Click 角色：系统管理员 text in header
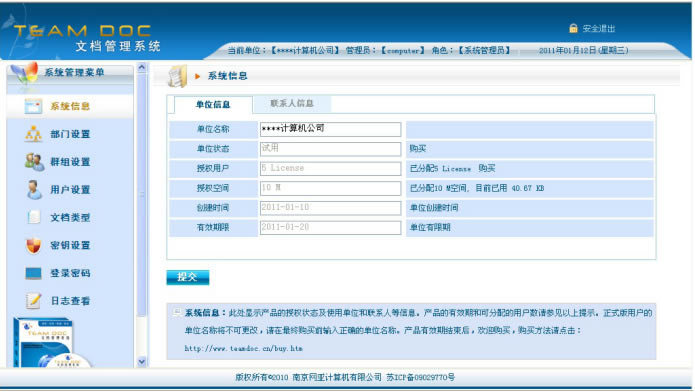 coord(471,50)
